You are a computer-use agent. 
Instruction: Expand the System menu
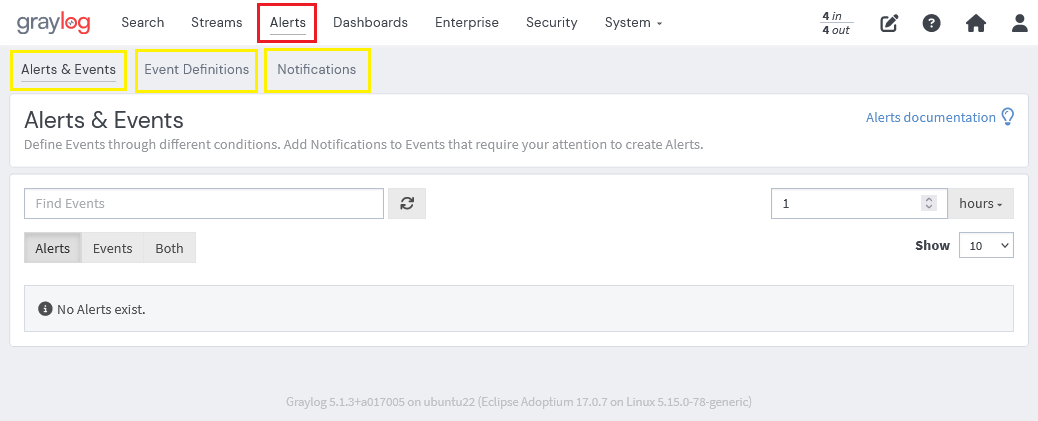pyautogui.click(x=633, y=23)
